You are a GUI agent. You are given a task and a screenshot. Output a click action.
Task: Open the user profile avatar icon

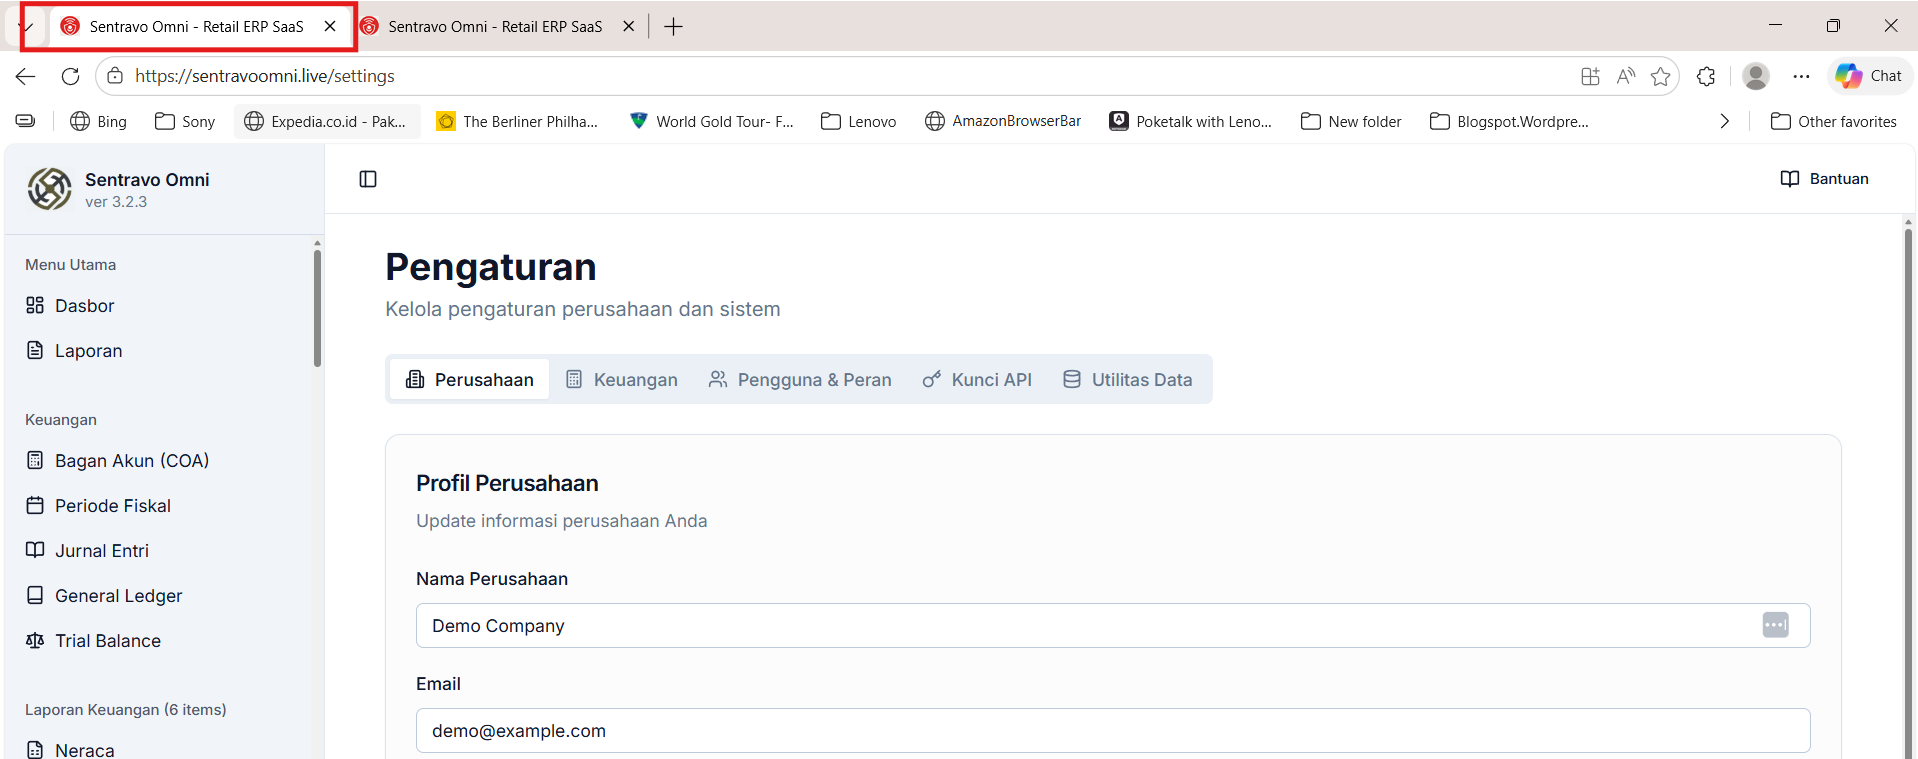(1755, 76)
